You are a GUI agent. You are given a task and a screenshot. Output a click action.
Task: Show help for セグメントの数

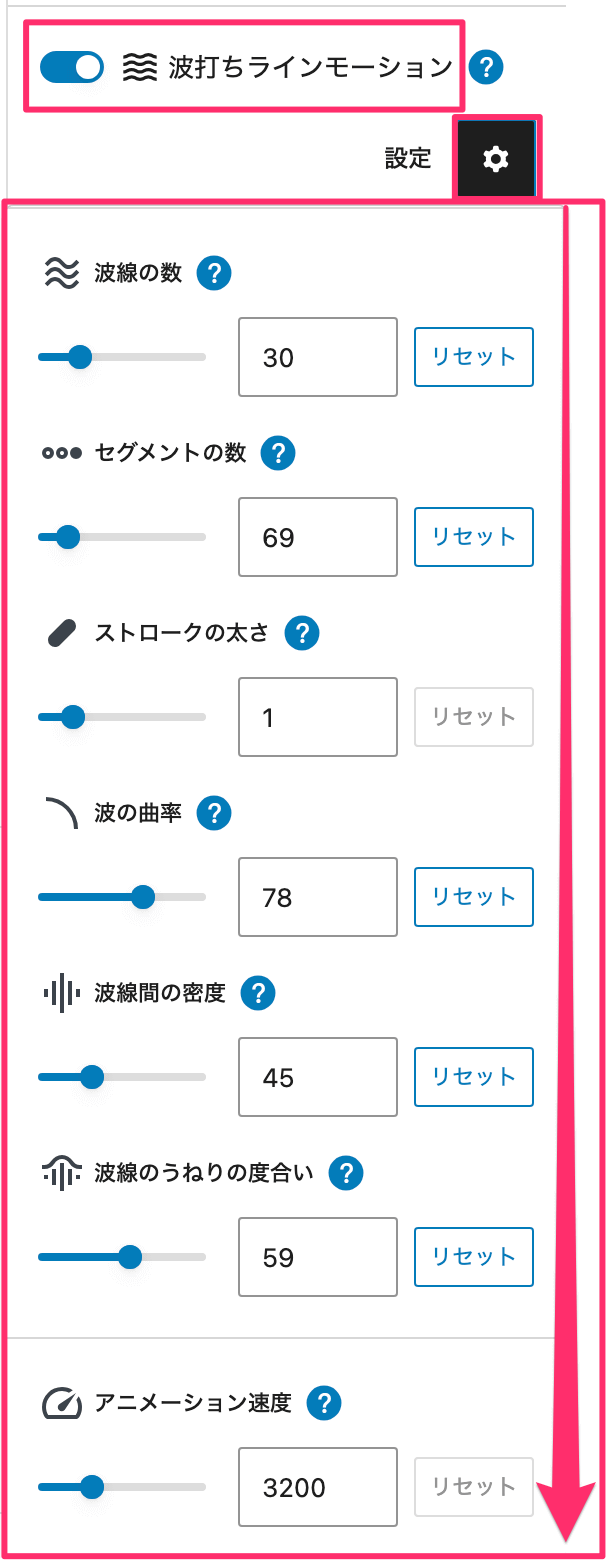[x=278, y=453]
